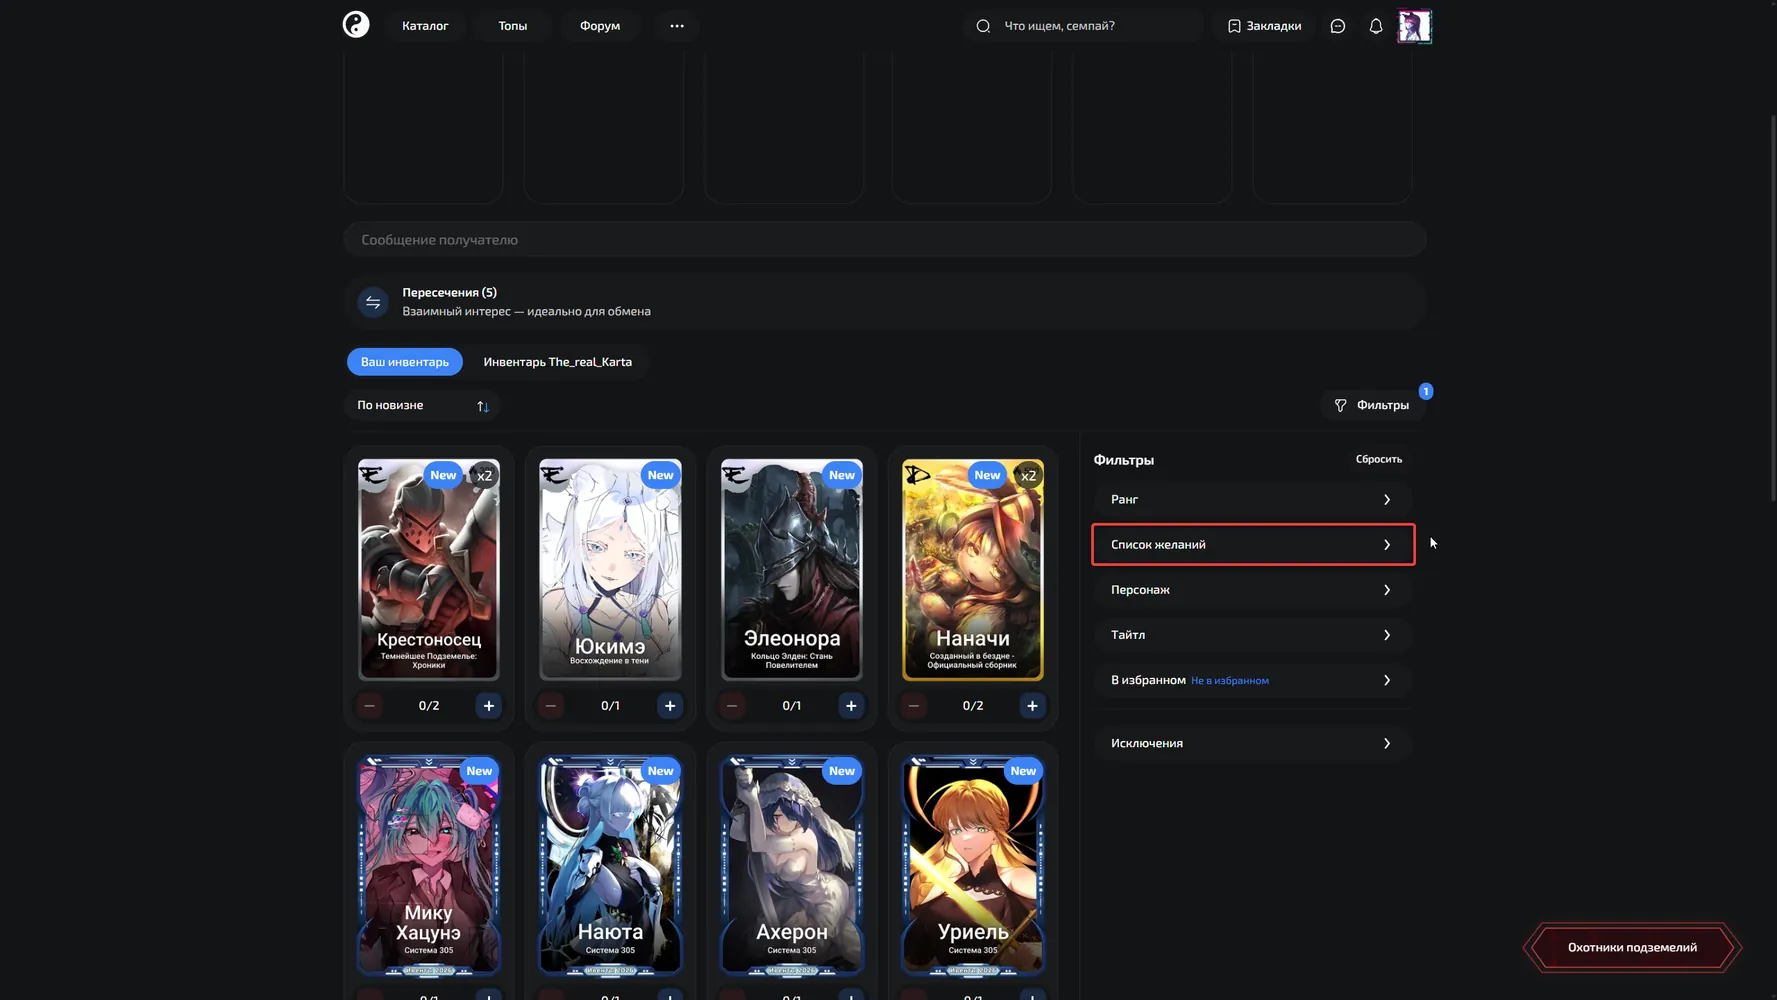Decrease Юкимэ count with minus
1777x1000 pixels.
click(x=551, y=706)
